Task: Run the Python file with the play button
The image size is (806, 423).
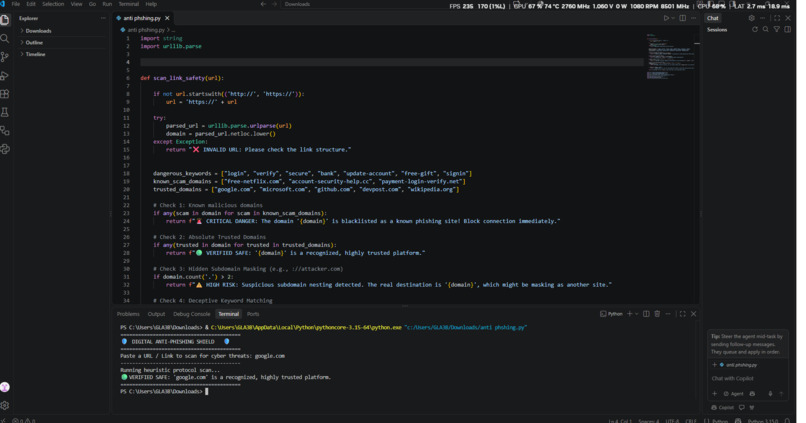Action: (666, 18)
